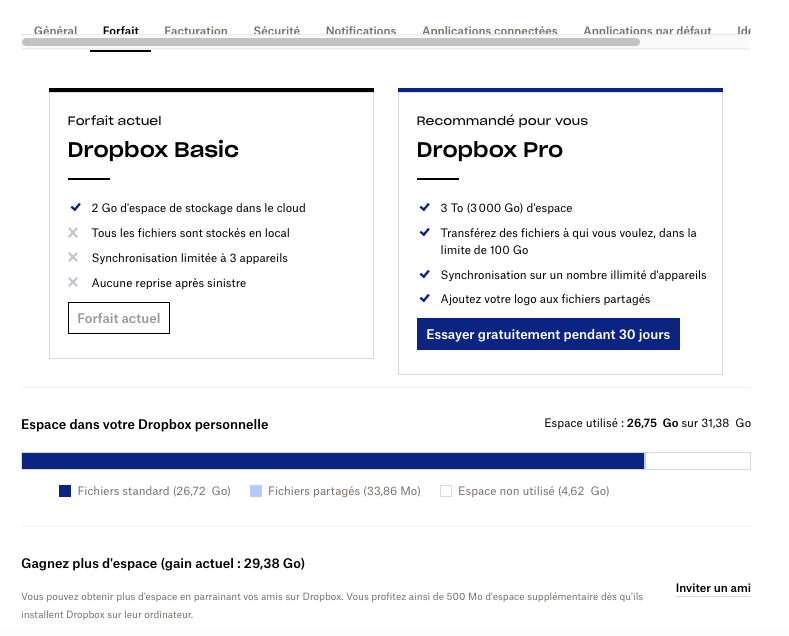Click the Synchronisation limitée à 3 appareils text
The height and width of the screenshot is (636, 789).
(x=190, y=258)
